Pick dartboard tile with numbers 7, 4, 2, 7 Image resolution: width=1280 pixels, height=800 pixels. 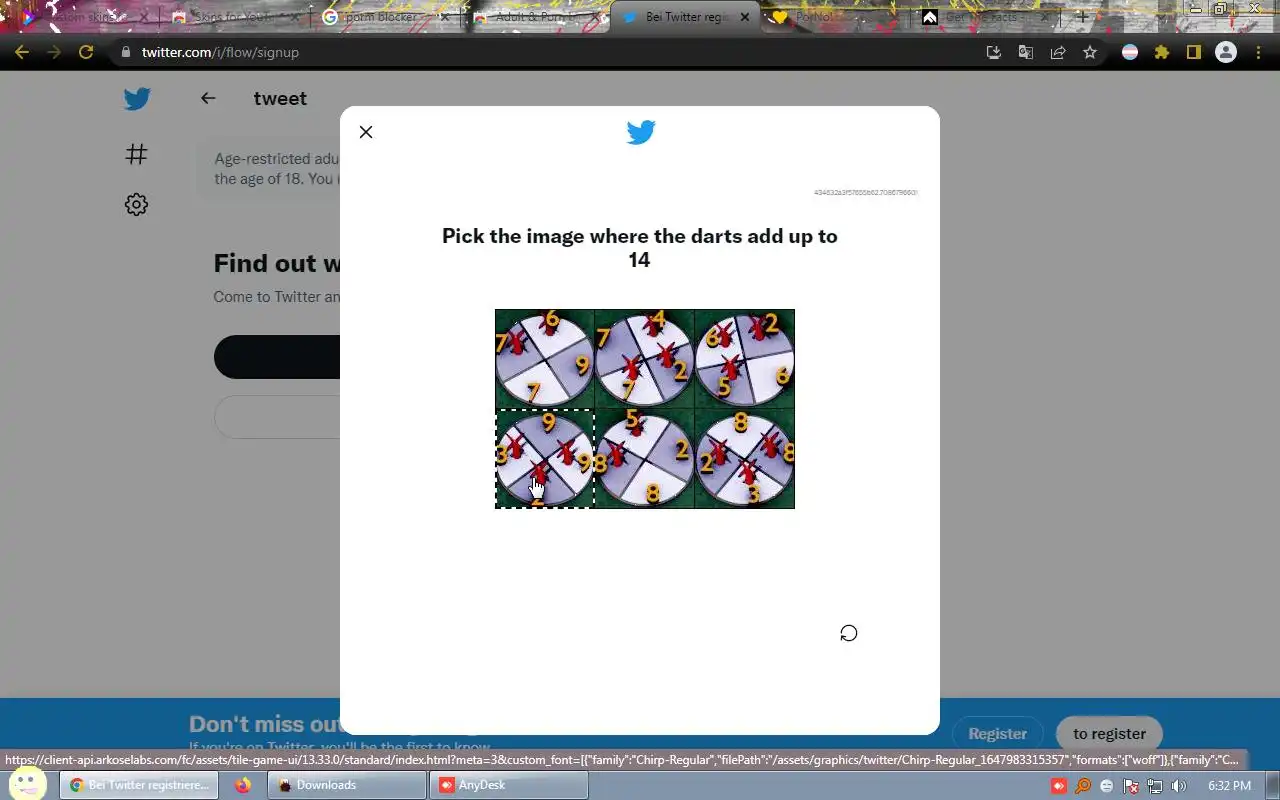pos(645,359)
